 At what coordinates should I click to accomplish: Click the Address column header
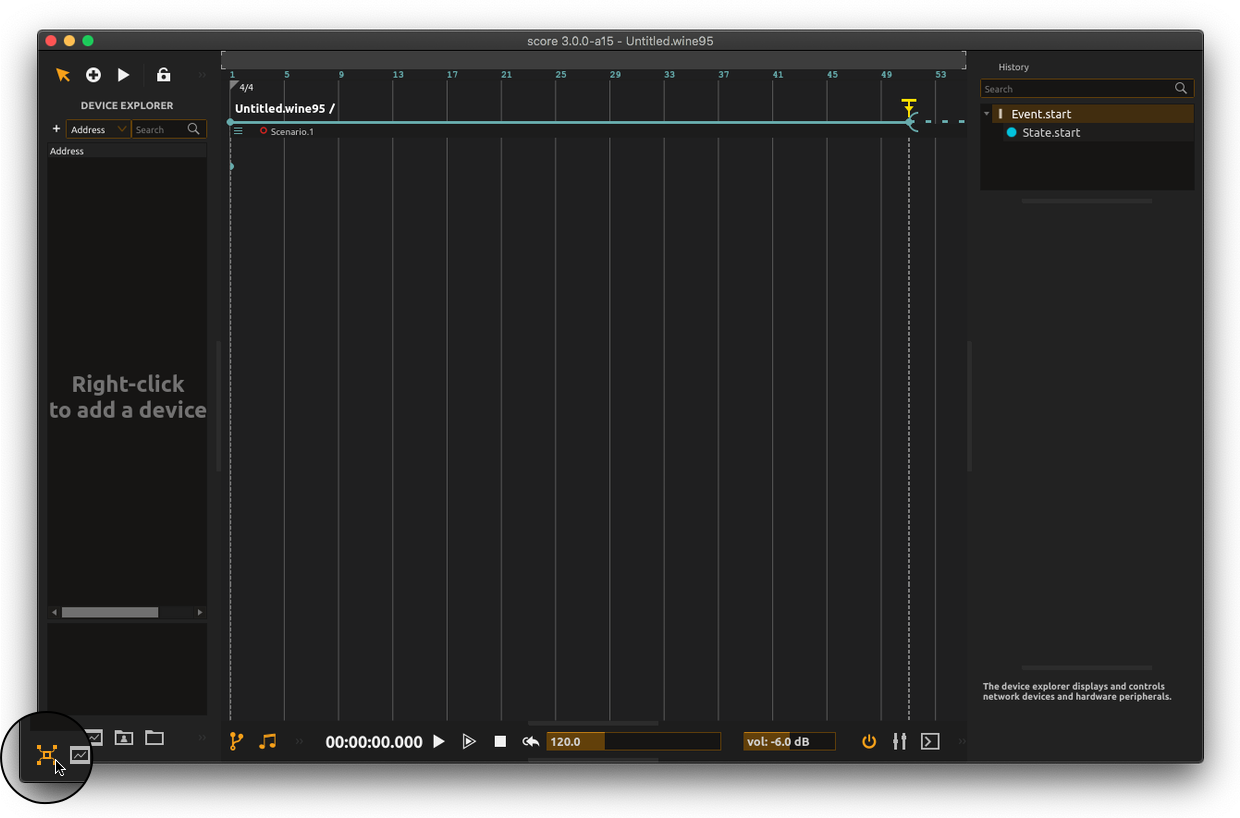click(127, 151)
